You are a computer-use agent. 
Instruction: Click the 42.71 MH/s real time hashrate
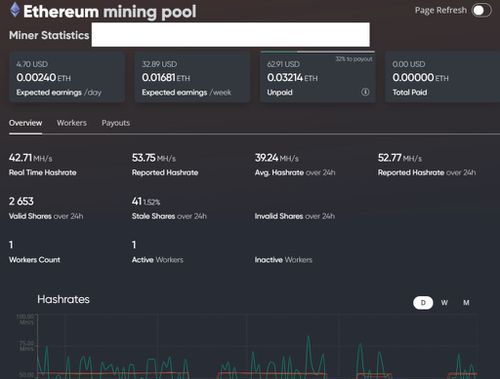(30, 158)
